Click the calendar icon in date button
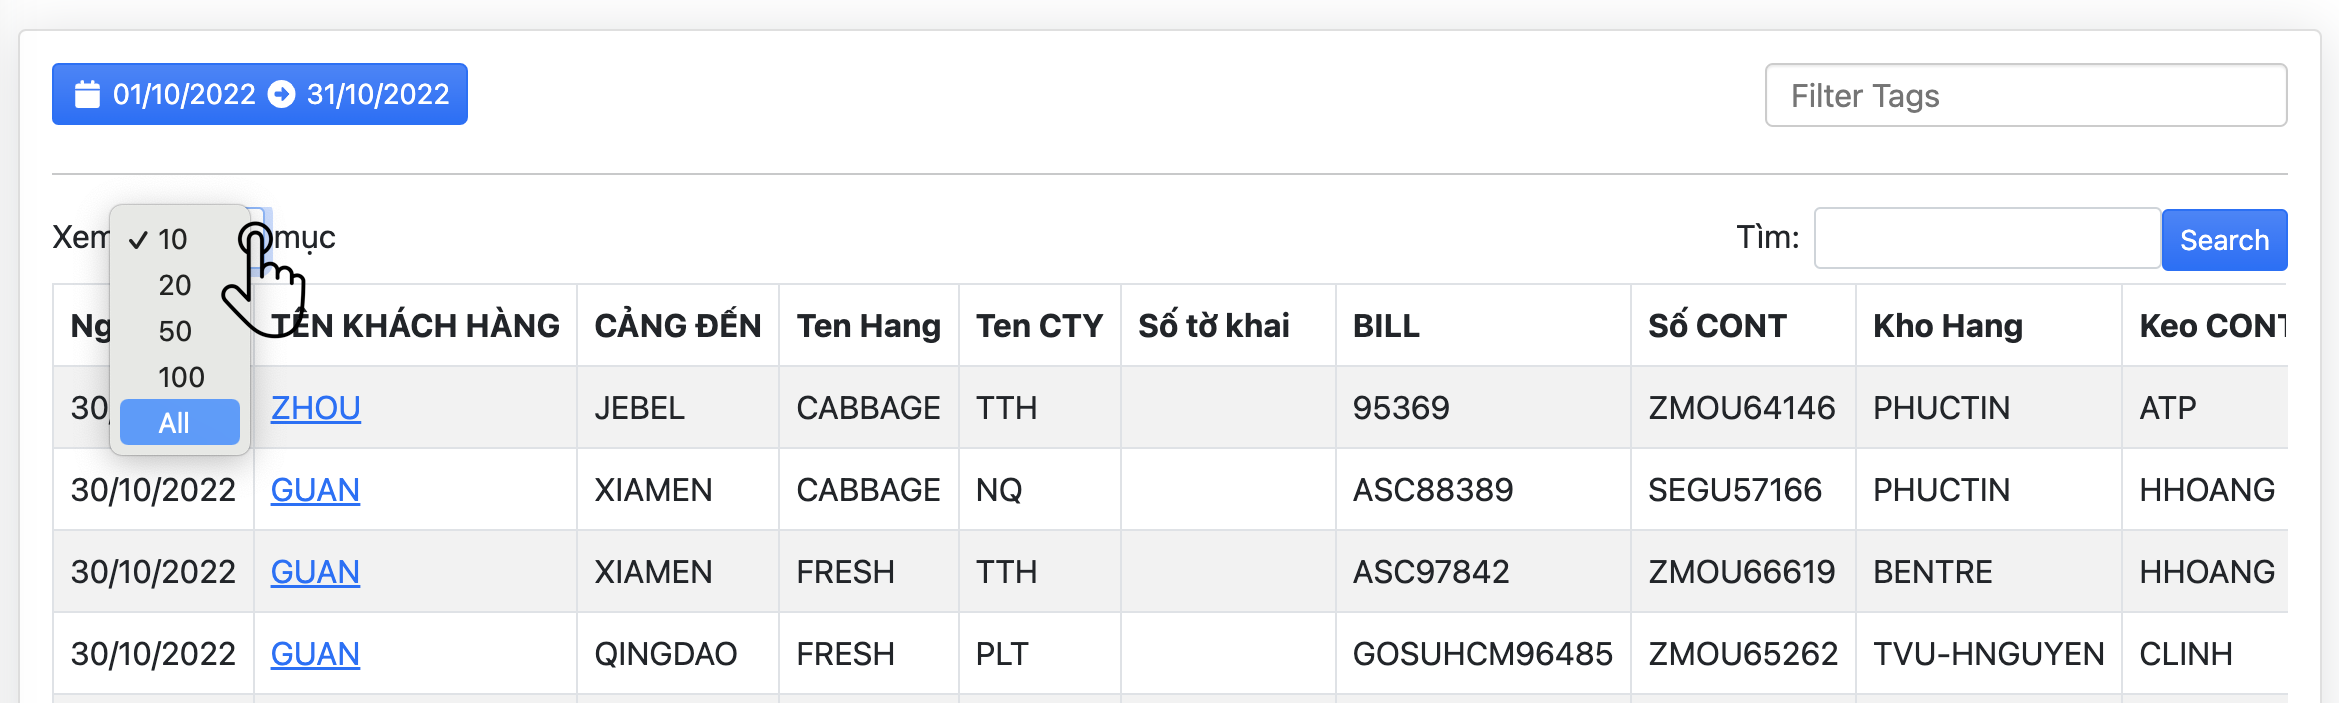The height and width of the screenshot is (703, 2339). pyautogui.click(x=88, y=94)
